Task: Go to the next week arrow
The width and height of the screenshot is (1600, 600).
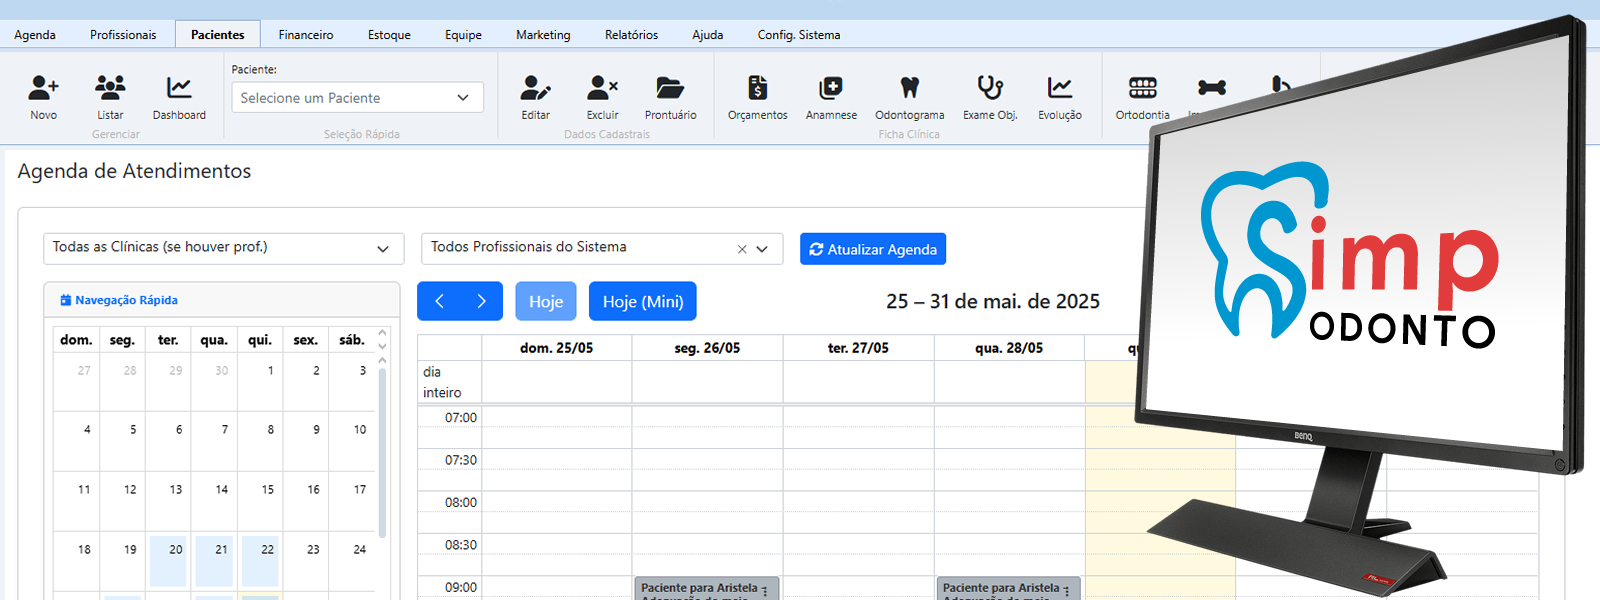Action: tap(481, 302)
